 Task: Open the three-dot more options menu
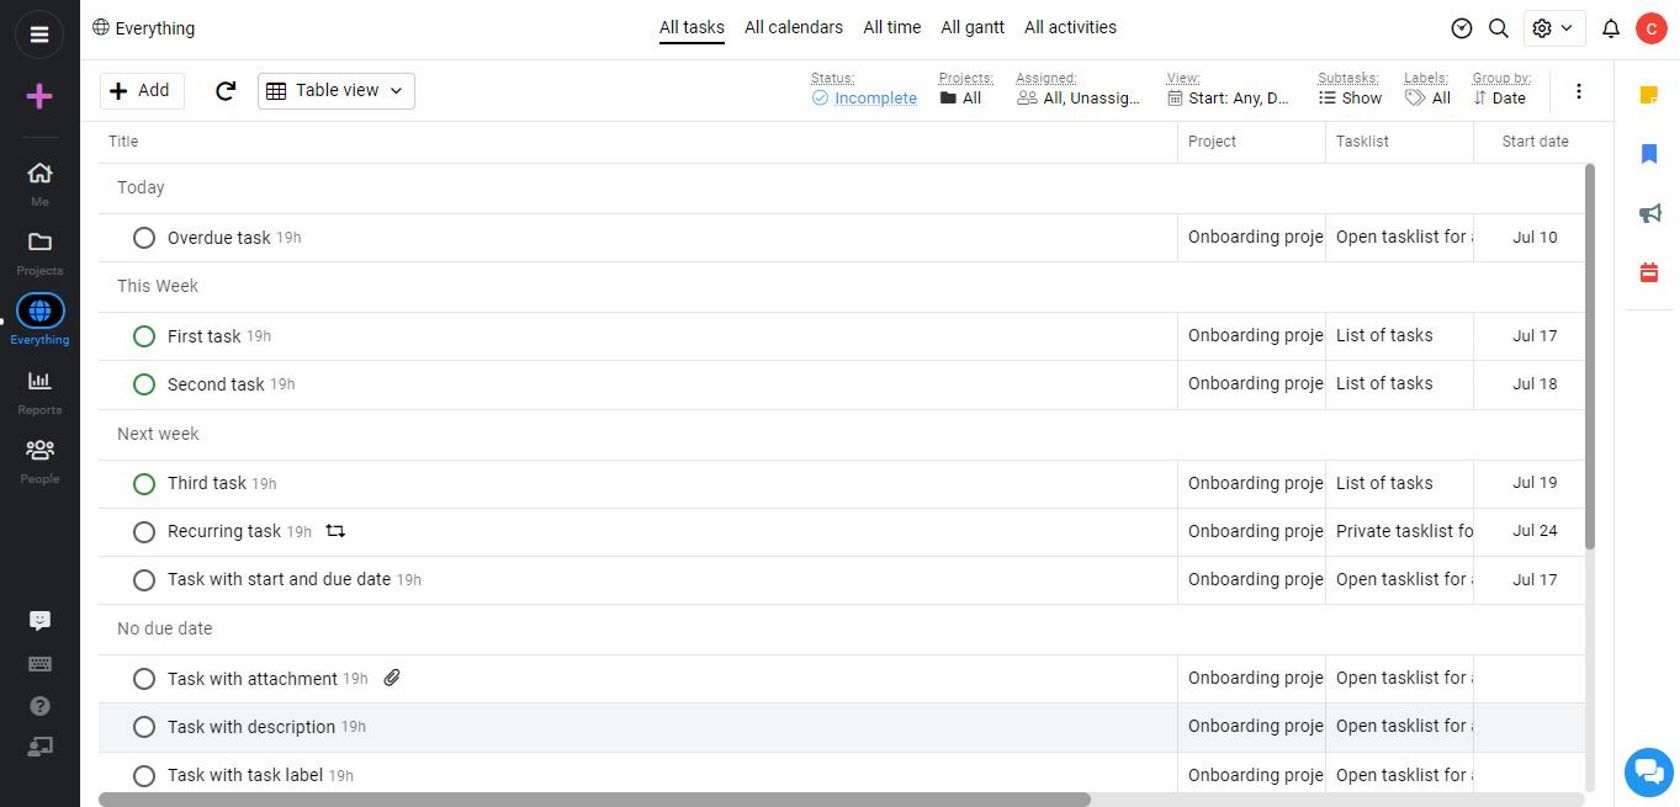click(x=1578, y=92)
